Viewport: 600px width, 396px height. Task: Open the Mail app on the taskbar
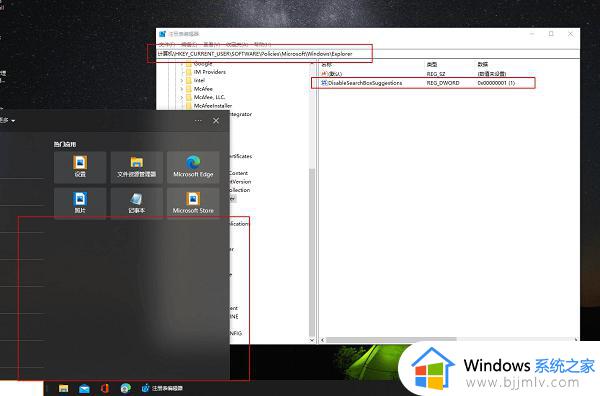84,389
